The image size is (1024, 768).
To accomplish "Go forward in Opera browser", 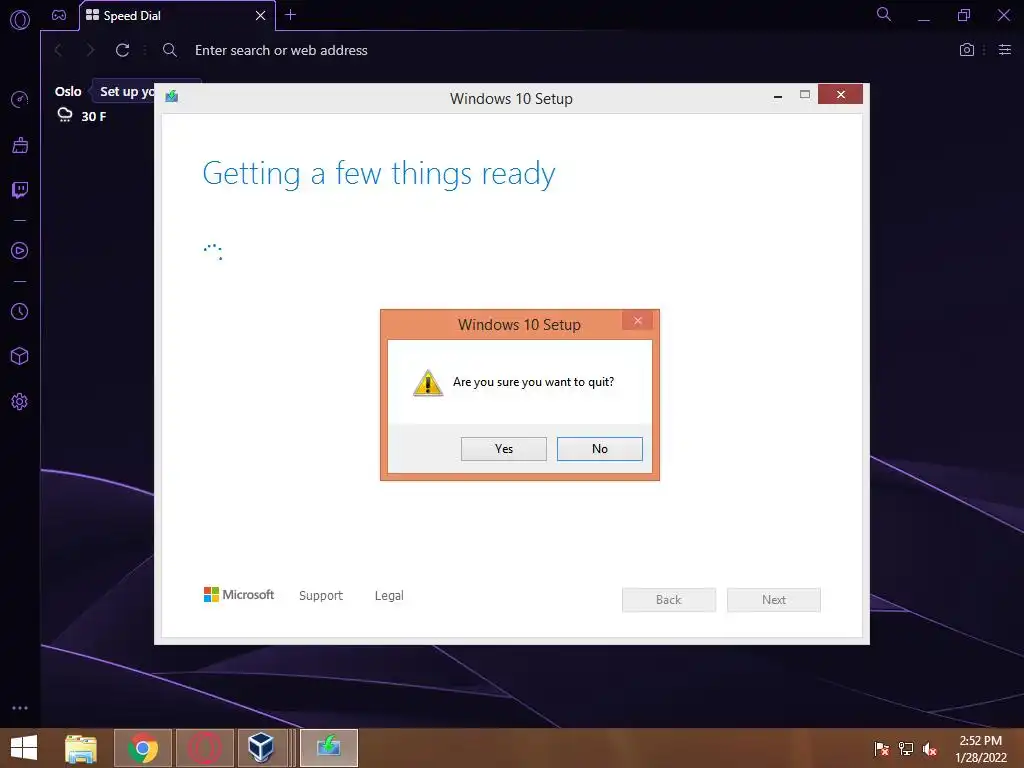I will click(90, 50).
